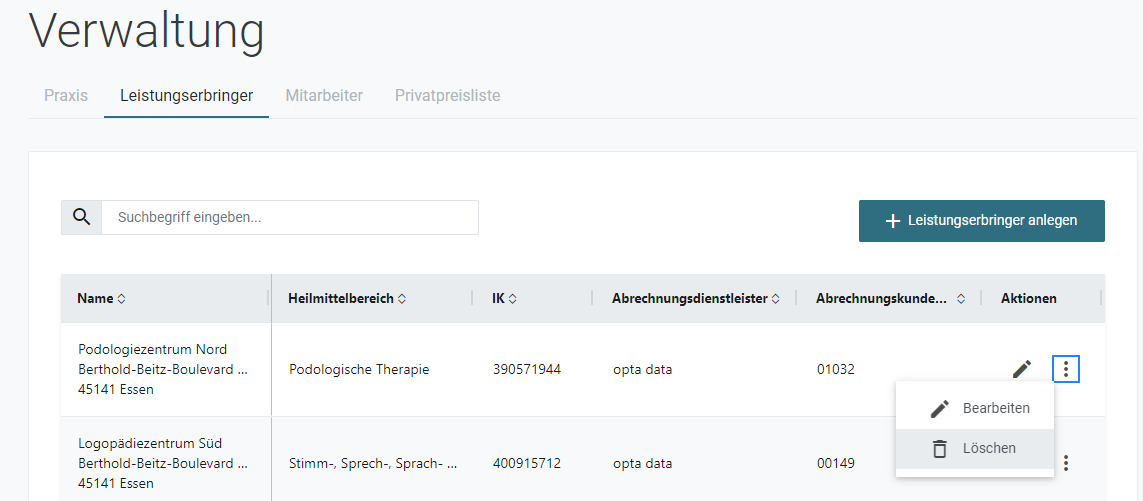Choose Bearbeiten from the context menu
This screenshot has height=501, width=1143.
[975, 408]
